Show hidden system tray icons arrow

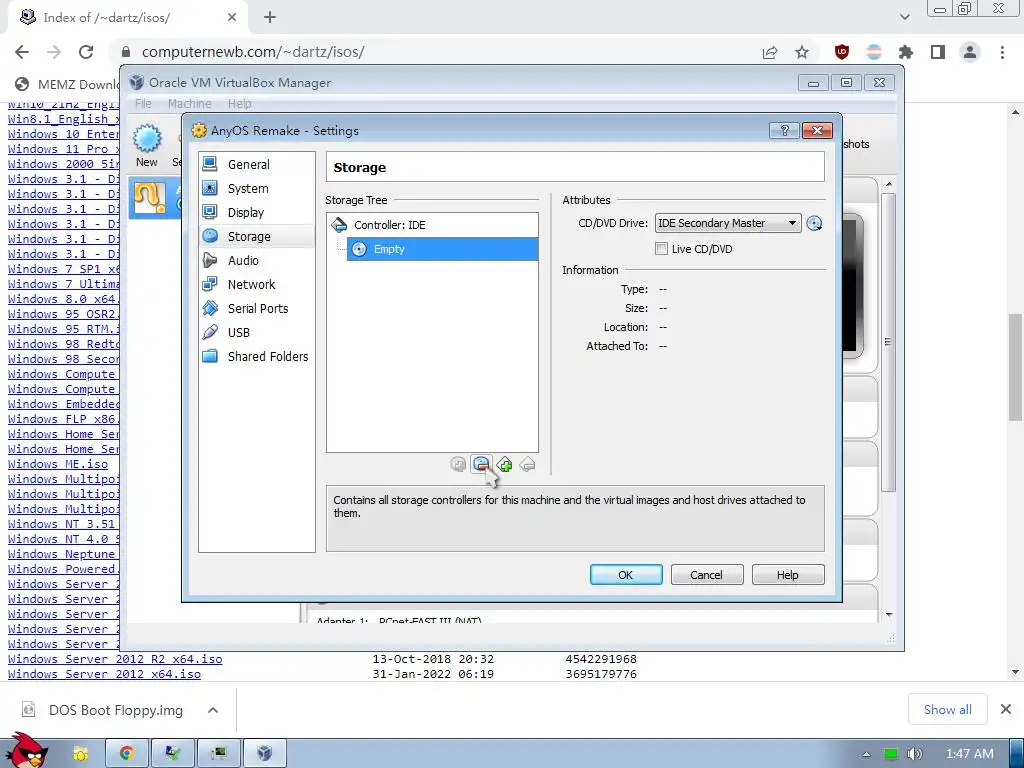tap(867, 754)
